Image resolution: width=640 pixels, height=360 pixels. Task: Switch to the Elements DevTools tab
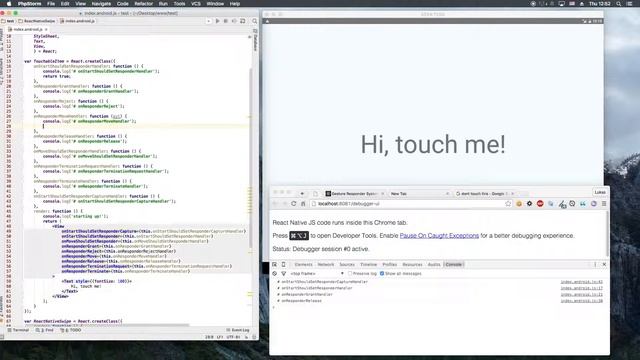[x=303, y=264]
